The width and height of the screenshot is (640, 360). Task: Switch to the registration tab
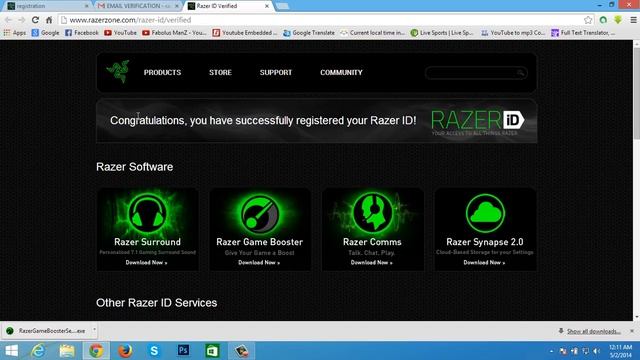coord(47,6)
